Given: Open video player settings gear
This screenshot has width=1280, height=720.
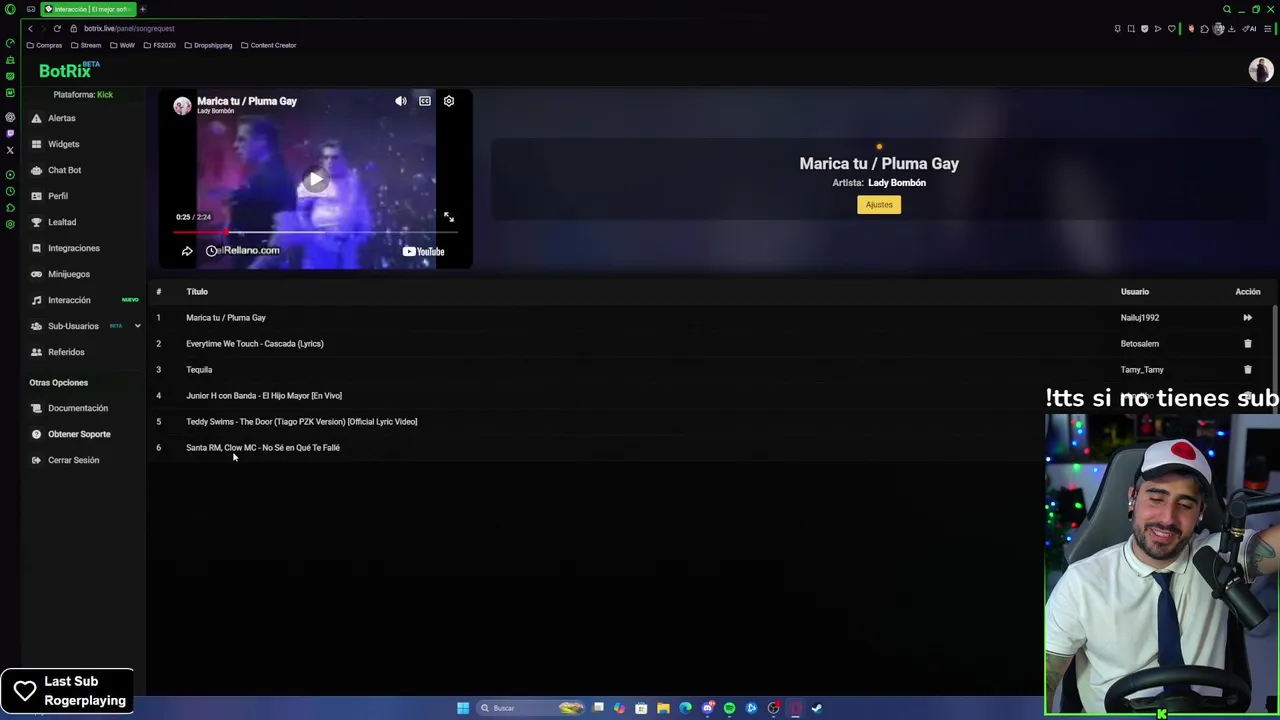Looking at the screenshot, I should pos(449,101).
